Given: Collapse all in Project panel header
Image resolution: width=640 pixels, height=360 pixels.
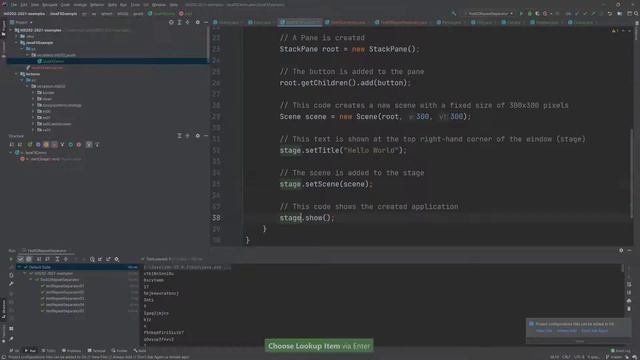Looking at the screenshot, I should click(x=187, y=22).
